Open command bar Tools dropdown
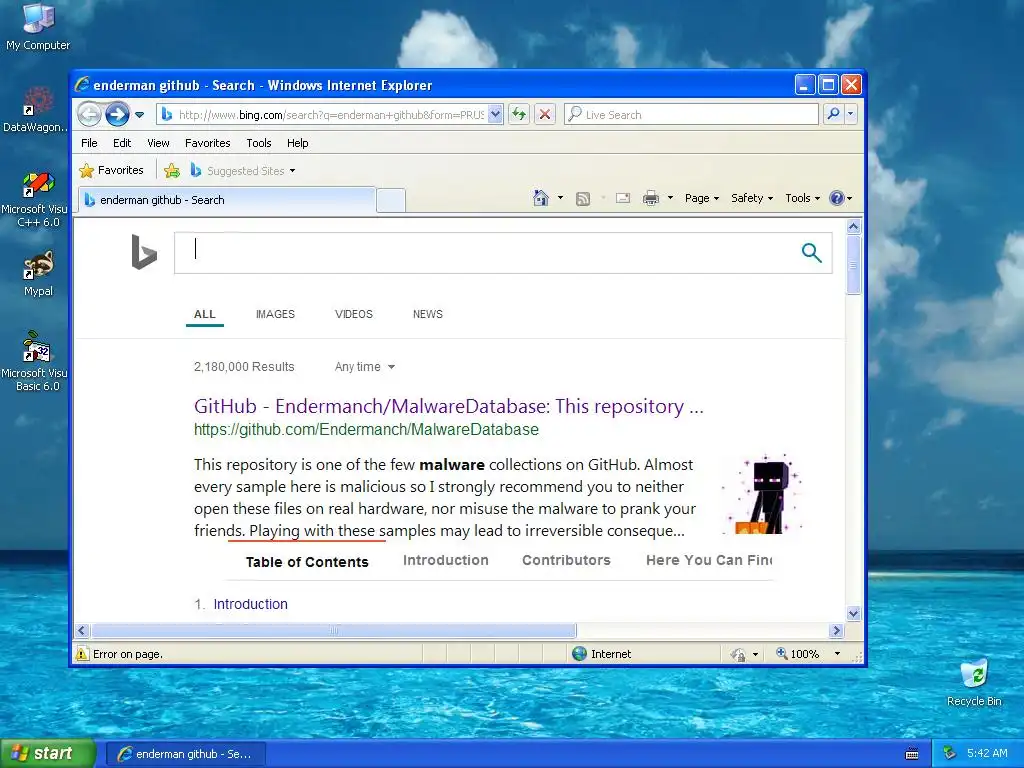This screenshot has height=768, width=1024. pyautogui.click(x=802, y=198)
